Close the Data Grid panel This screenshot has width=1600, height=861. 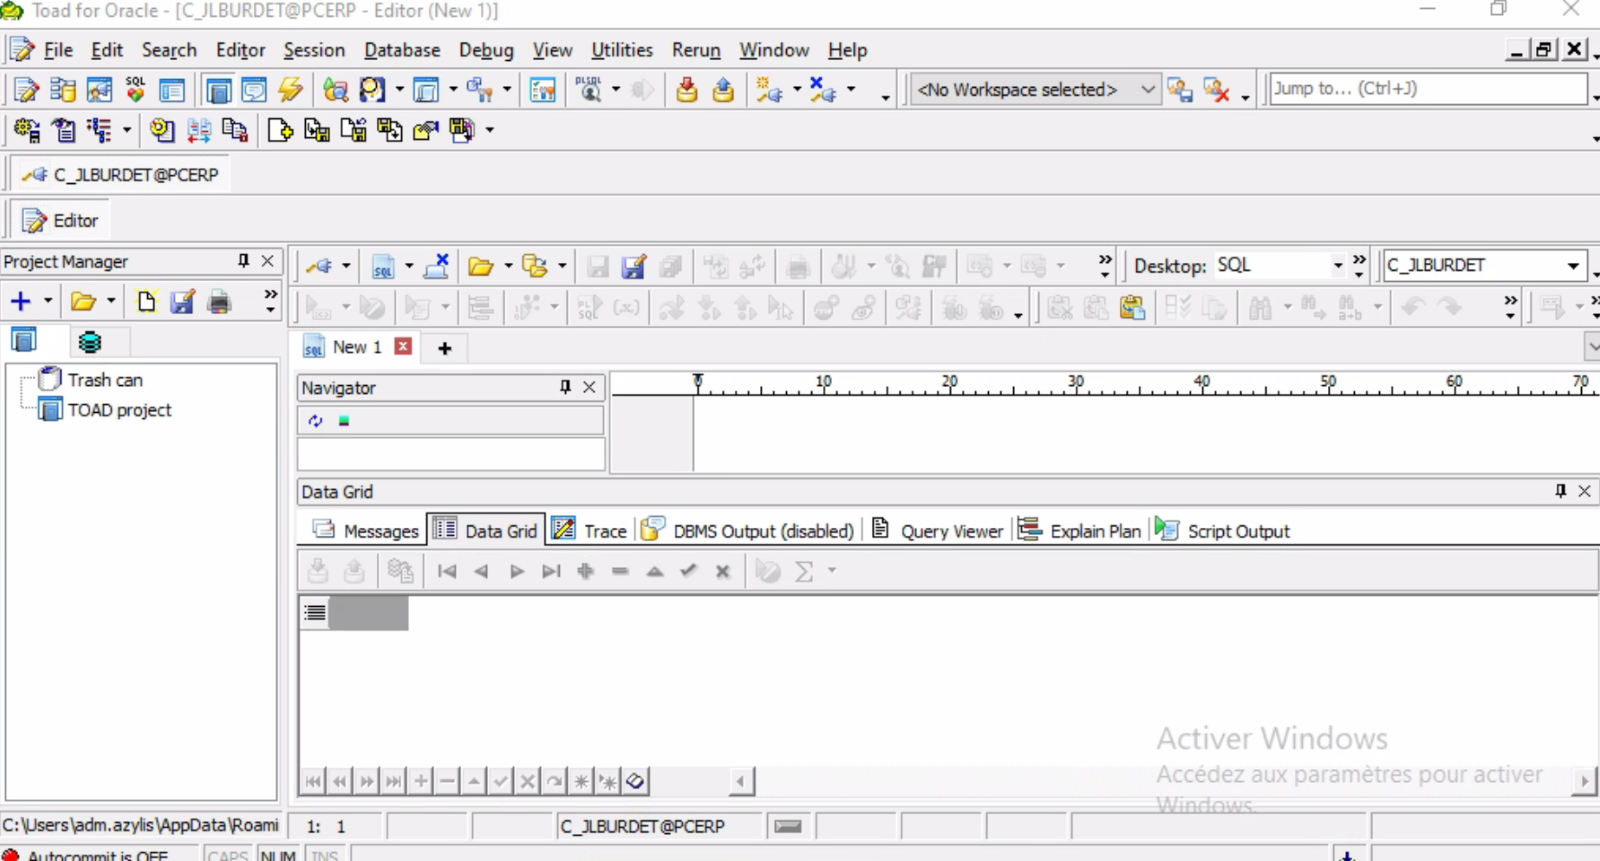pos(1584,491)
